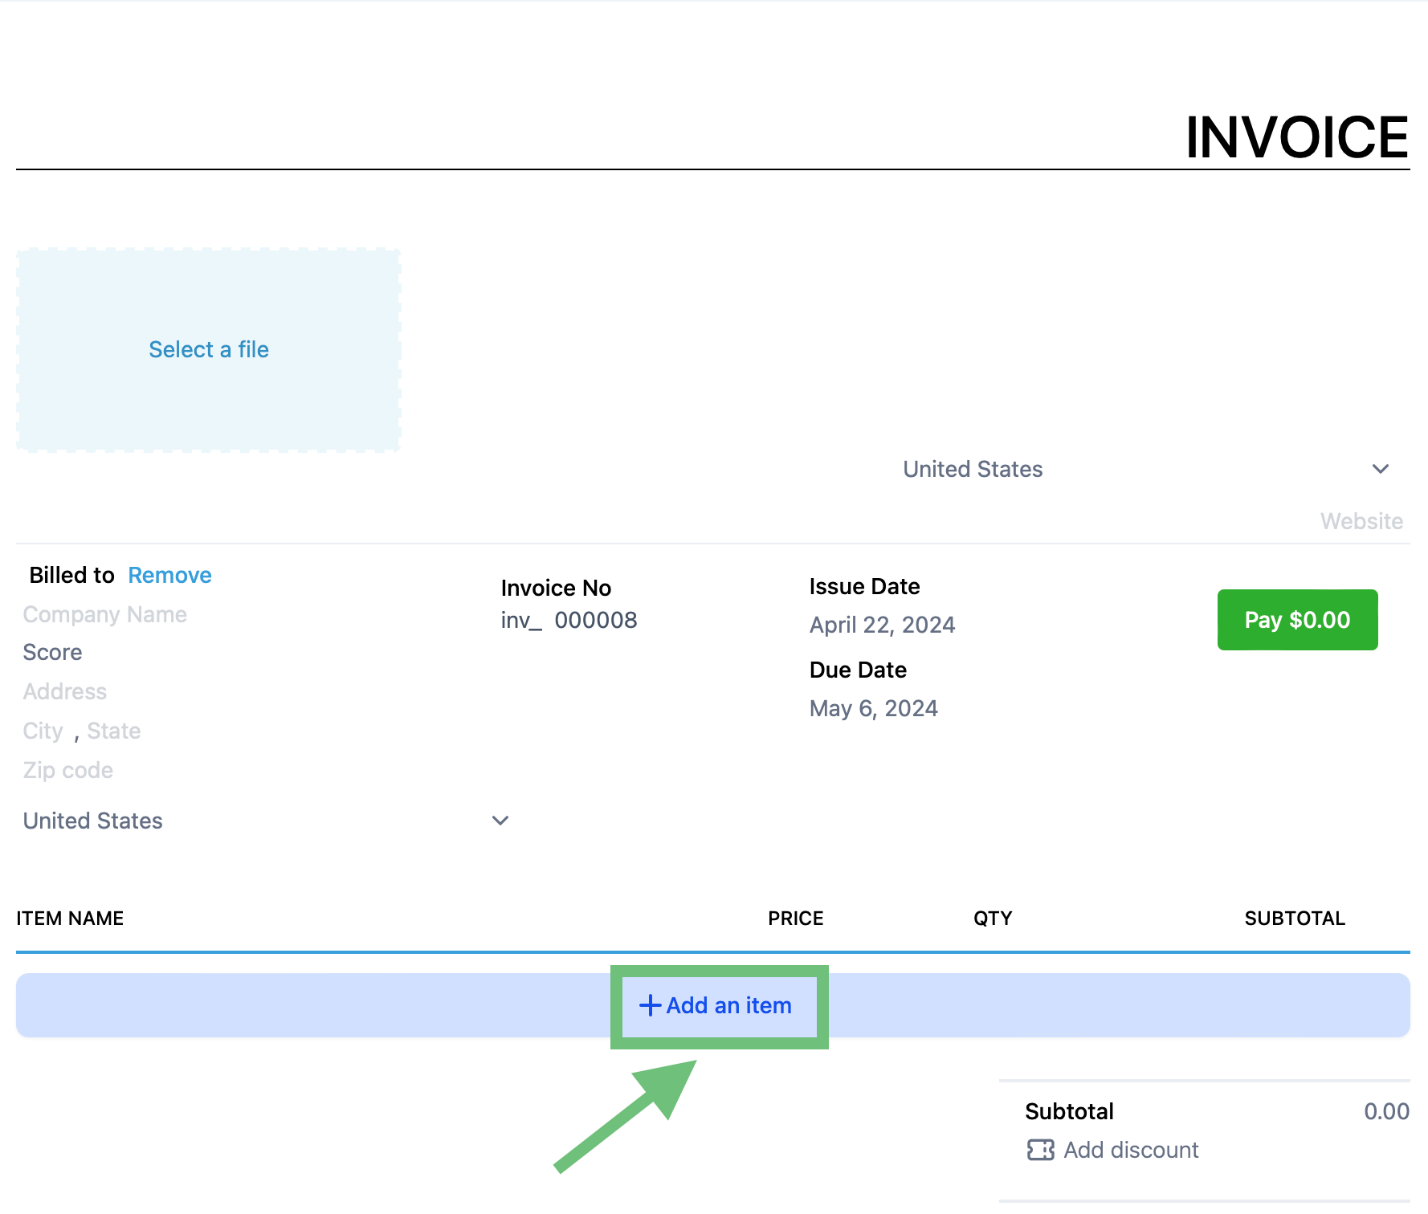Click the invoice number 000008 field
1428x1214 pixels.
(596, 620)
